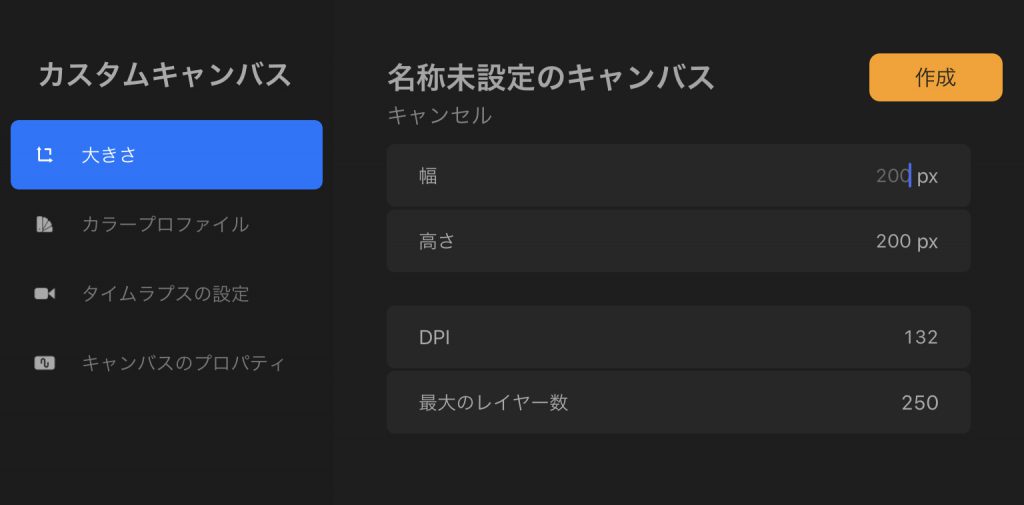Screen dimensions: 1024x505
Task: Click the color profile swatch-fan icon
Action: point(44,225)
